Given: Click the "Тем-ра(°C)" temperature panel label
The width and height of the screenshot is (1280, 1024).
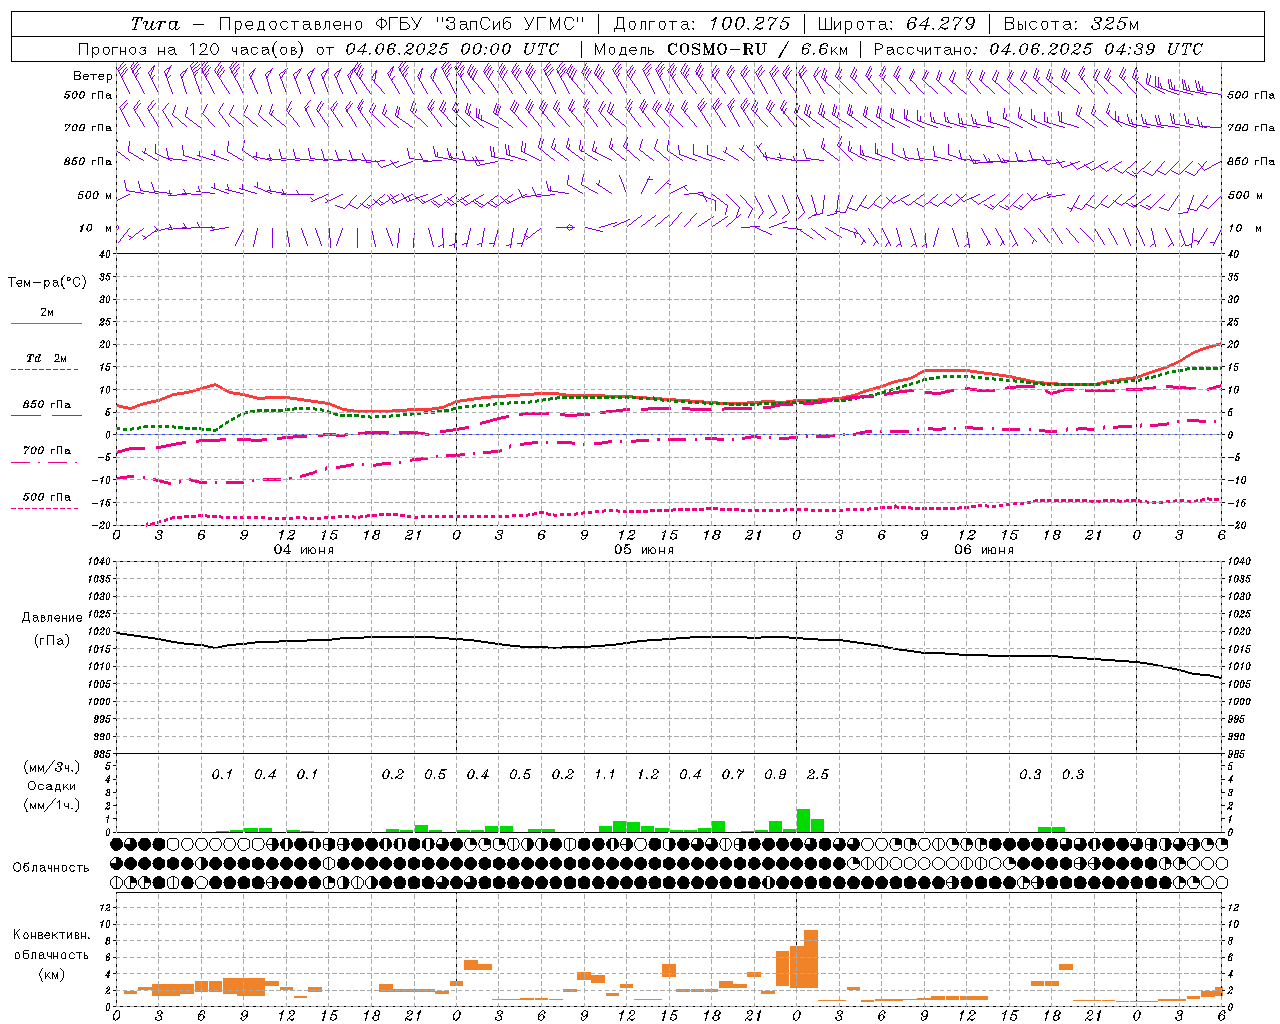Looking at the screenshot, I should 47,283.
